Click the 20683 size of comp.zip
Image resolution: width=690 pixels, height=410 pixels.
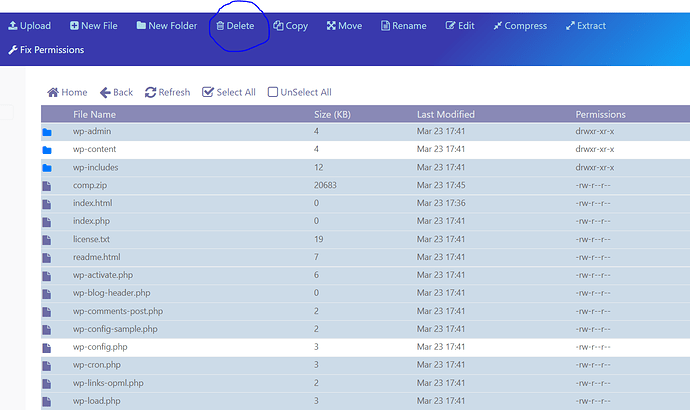[325, 185]
